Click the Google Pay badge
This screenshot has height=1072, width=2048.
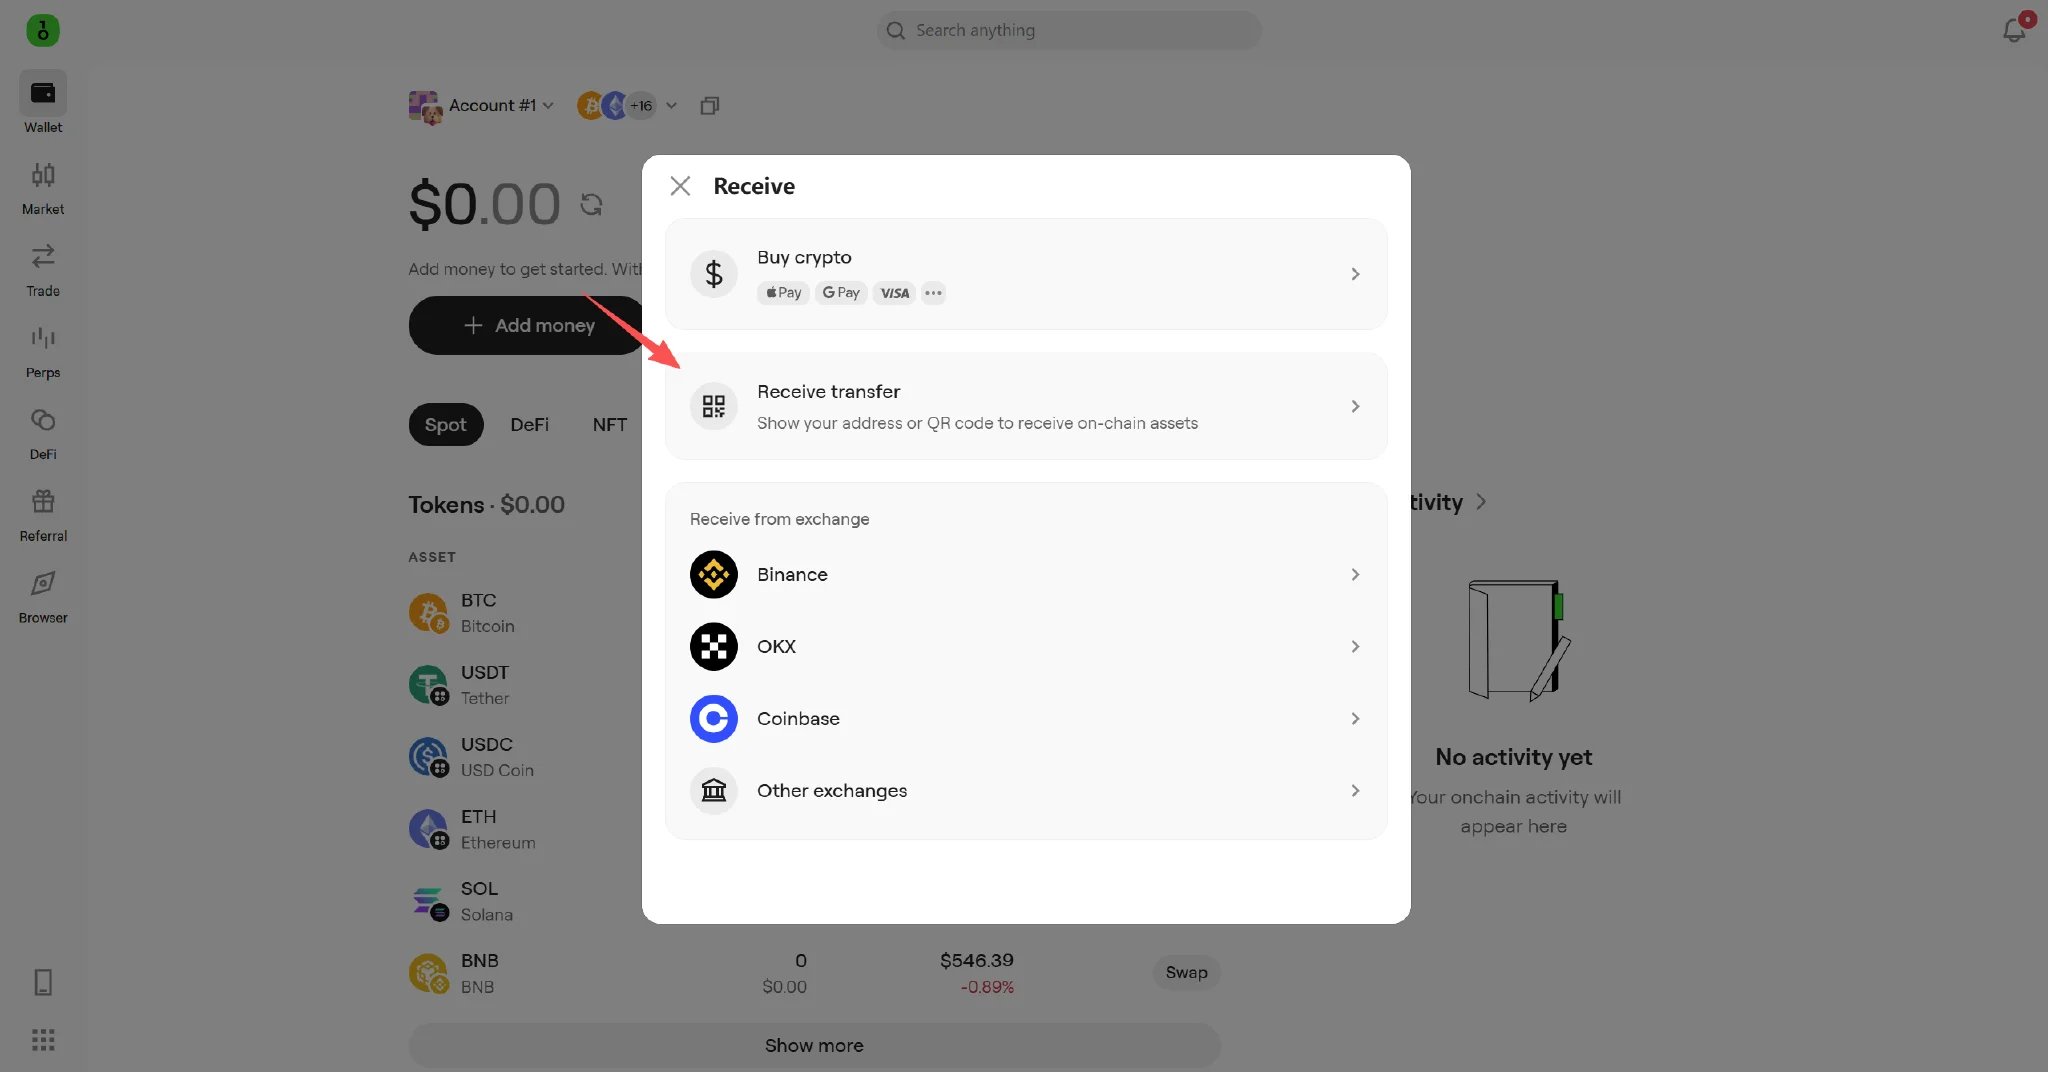click(841, 293)
